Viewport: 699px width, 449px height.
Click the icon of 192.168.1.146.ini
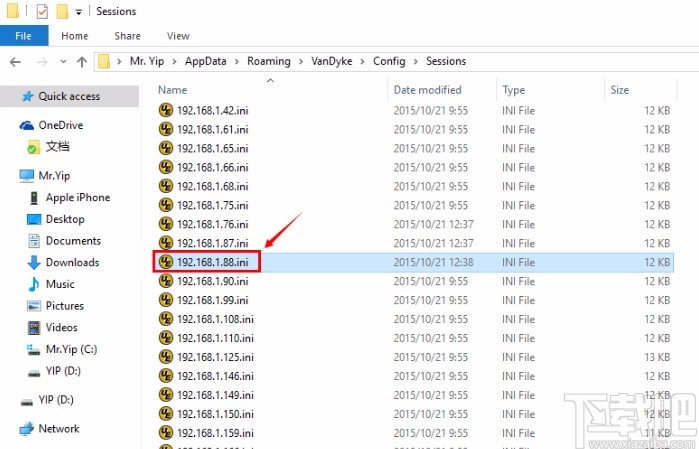(x=166, y=376)
